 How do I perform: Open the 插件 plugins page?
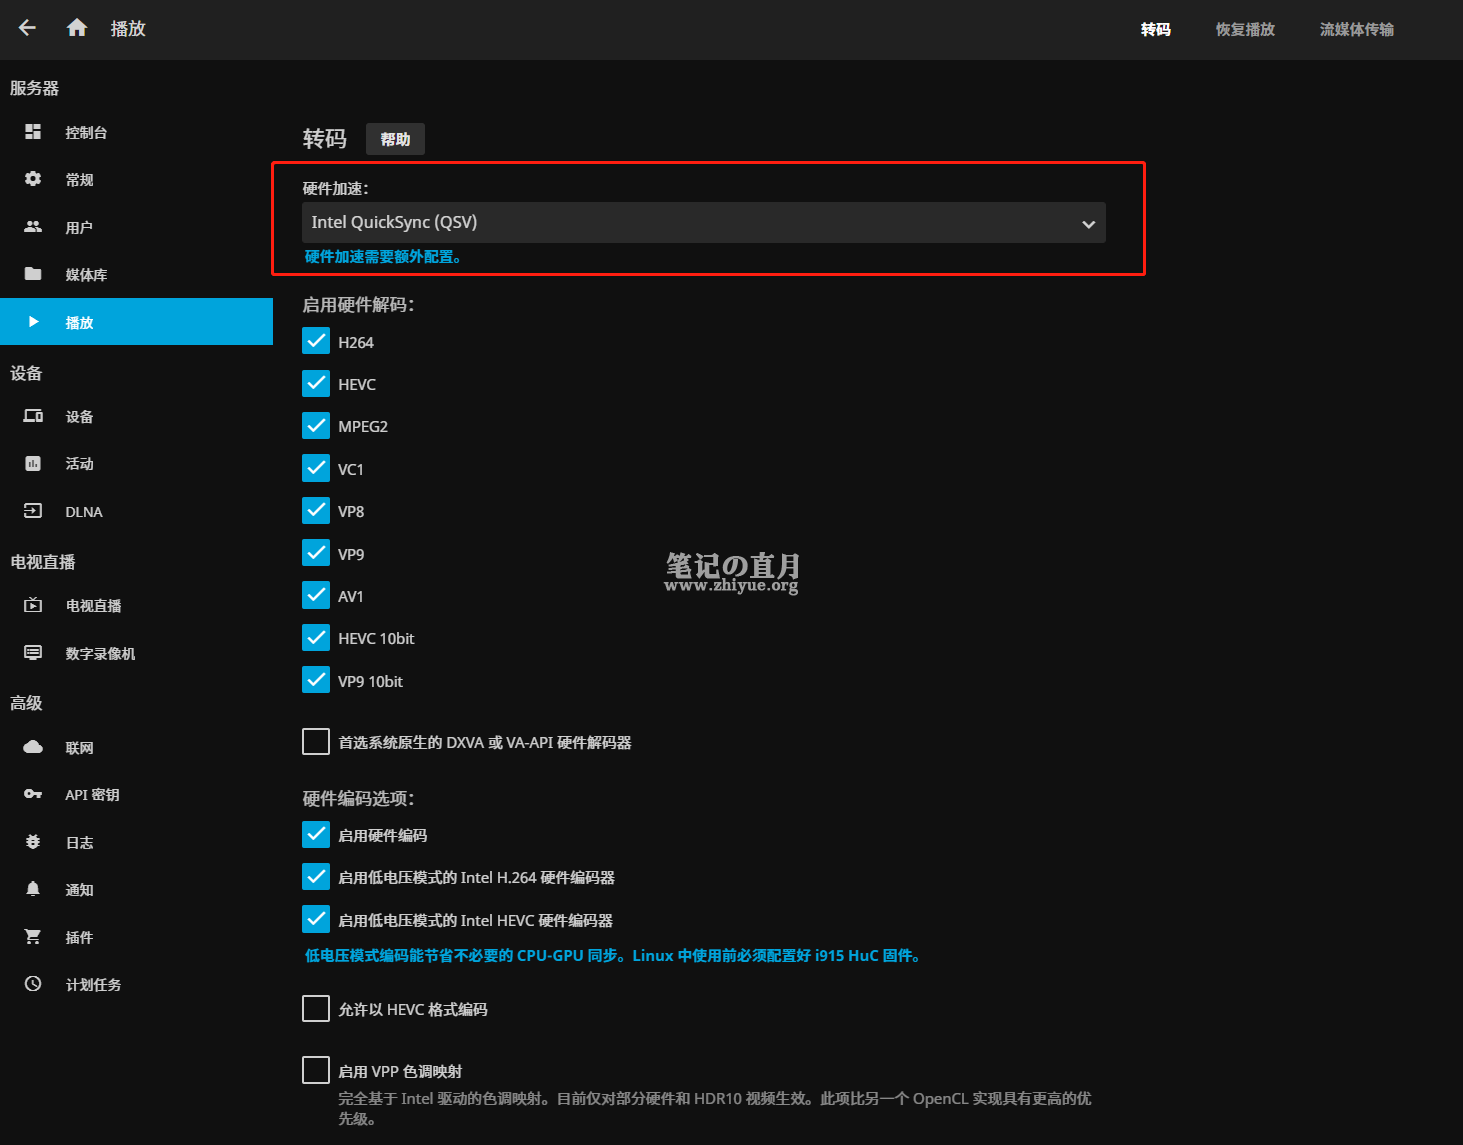pos(78,937)
